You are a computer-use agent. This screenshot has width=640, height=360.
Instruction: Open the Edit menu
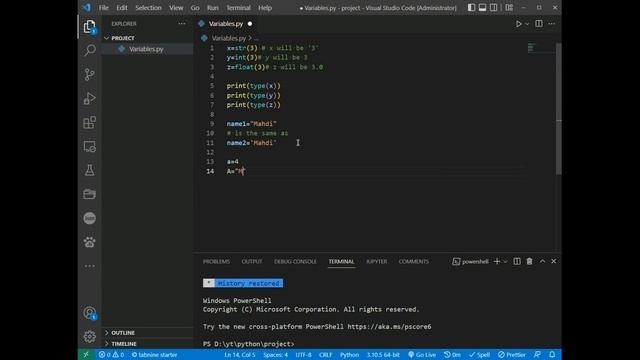(122, 8)
